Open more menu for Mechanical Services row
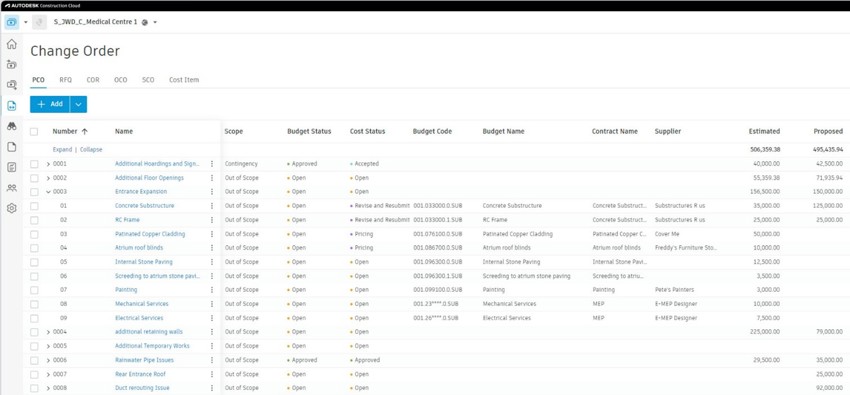850x395 pixels. pyautogui.click(x=212, y=304)
